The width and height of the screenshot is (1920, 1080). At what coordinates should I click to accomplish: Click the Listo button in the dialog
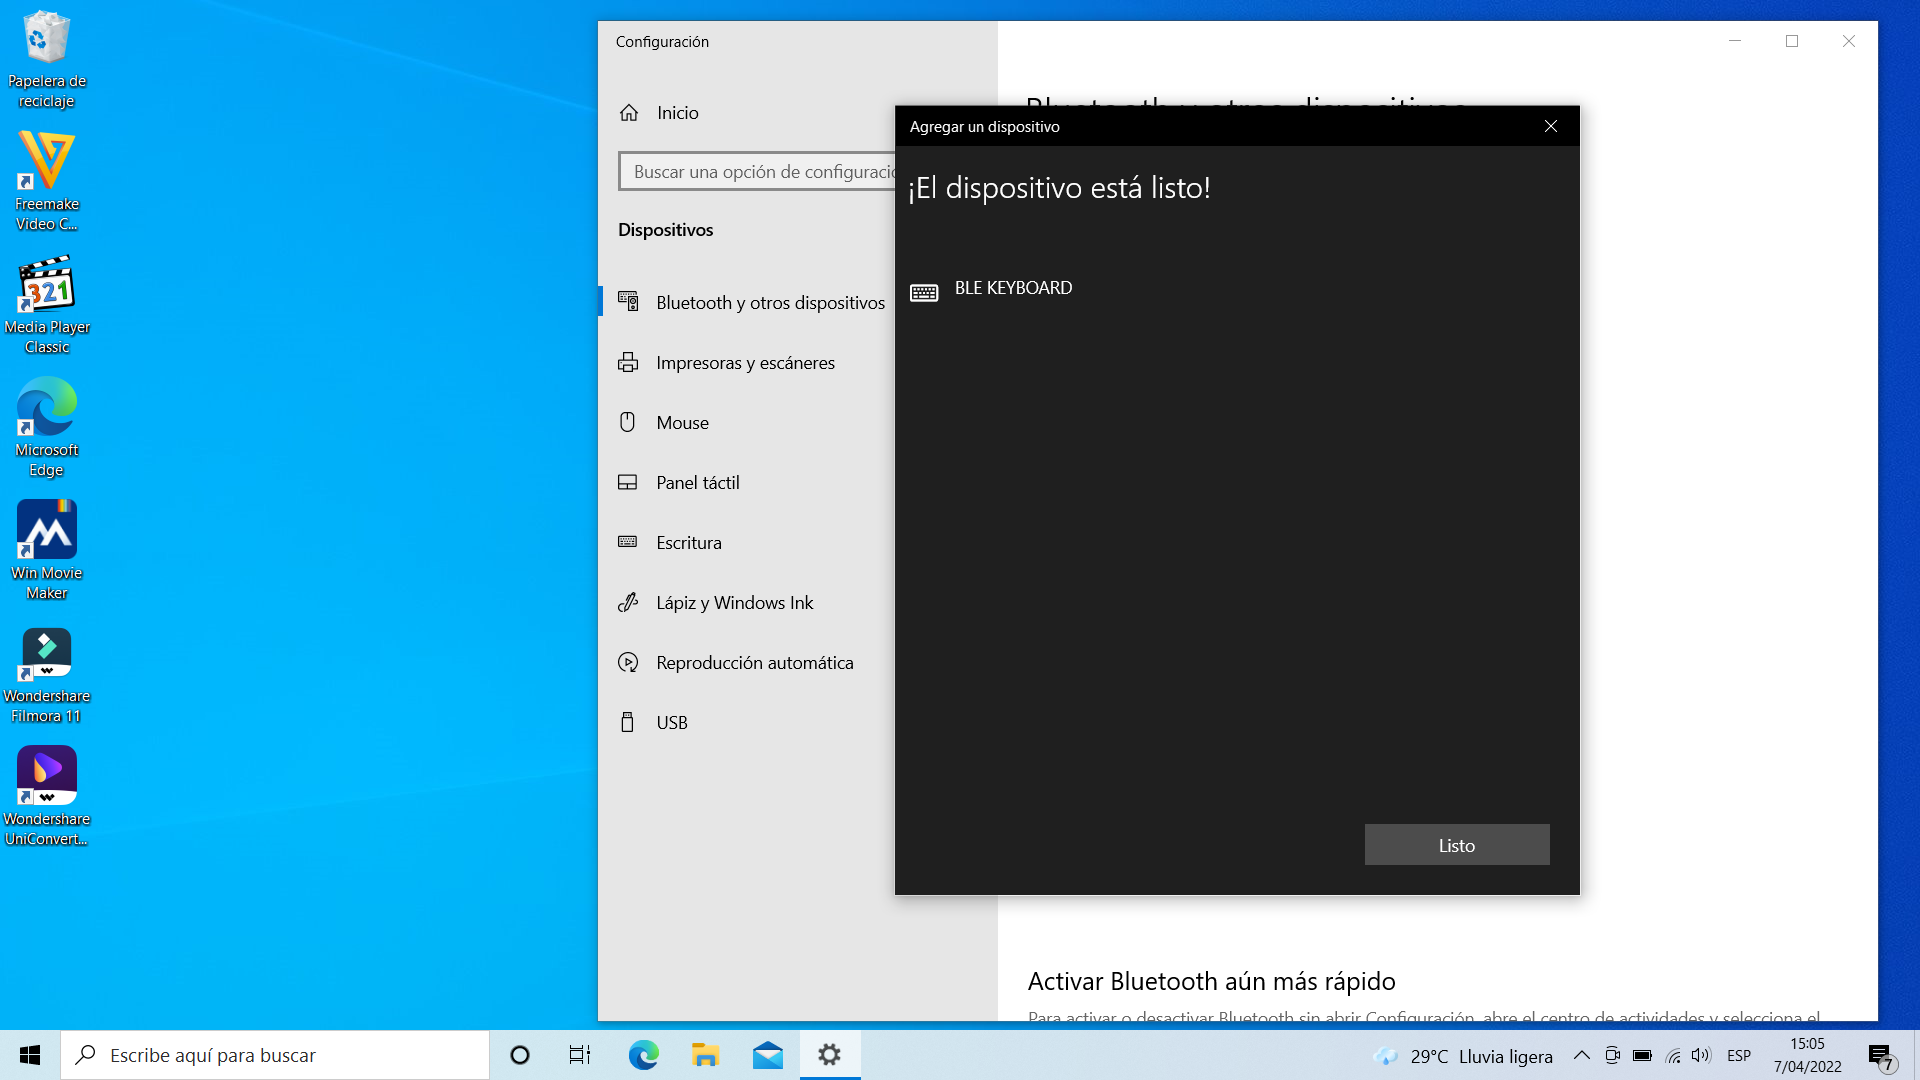[x=1456, y=845]
